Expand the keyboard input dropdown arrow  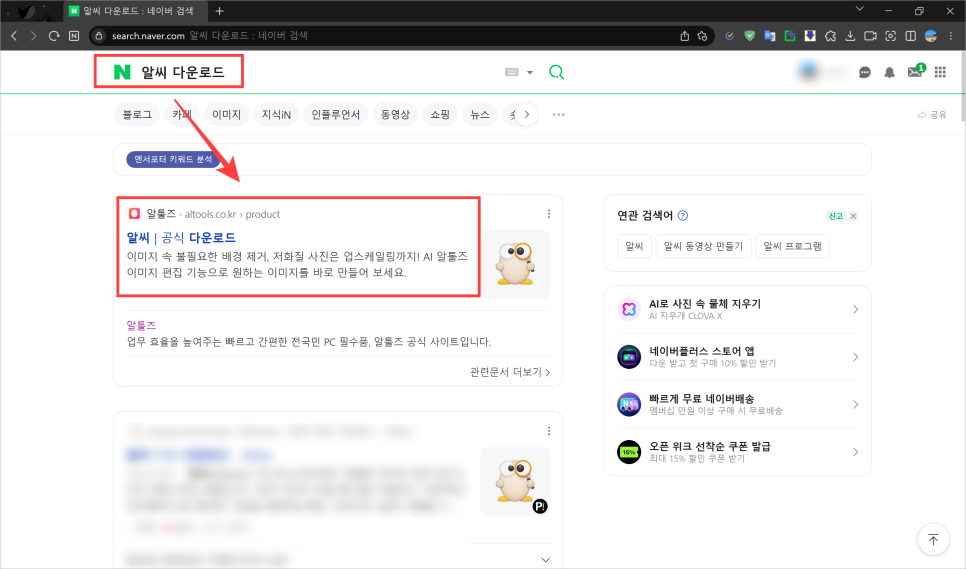(530, 73)
